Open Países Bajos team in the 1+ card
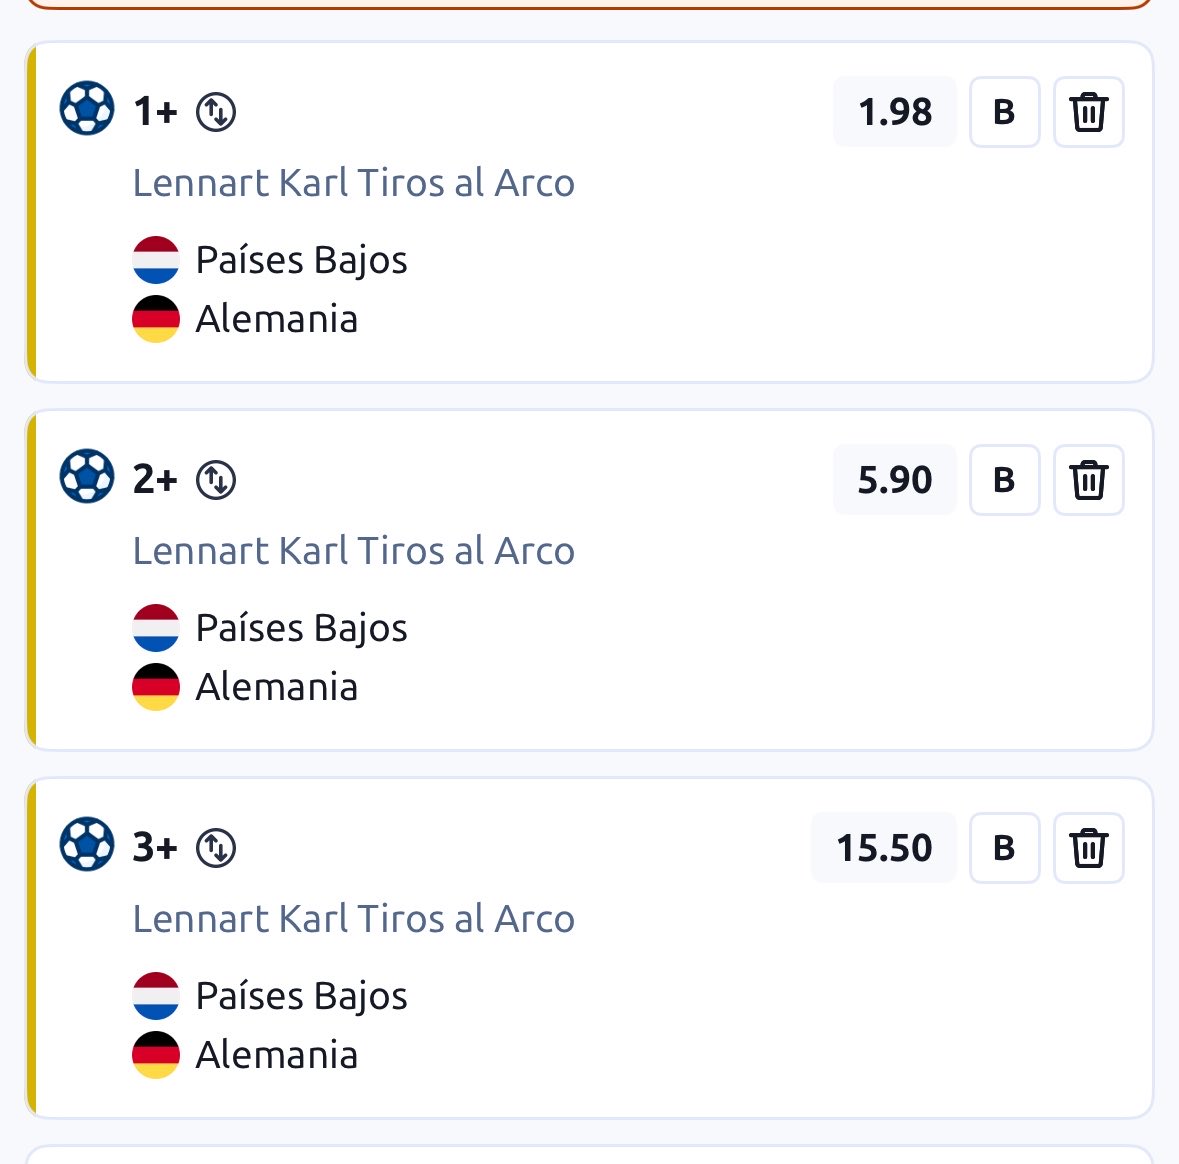 coord(301,260)
